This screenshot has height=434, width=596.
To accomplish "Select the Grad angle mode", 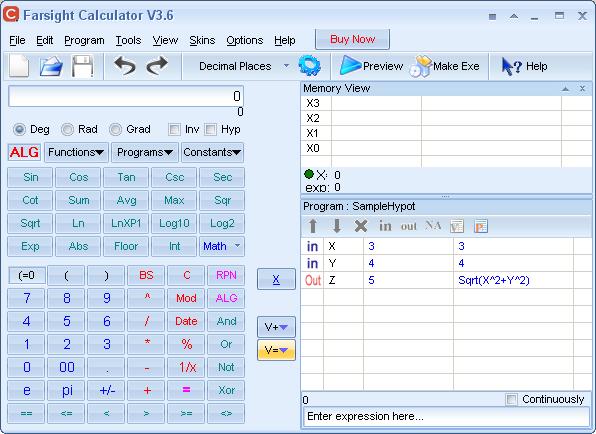I will pyautogui.click(x=115, y=130).
